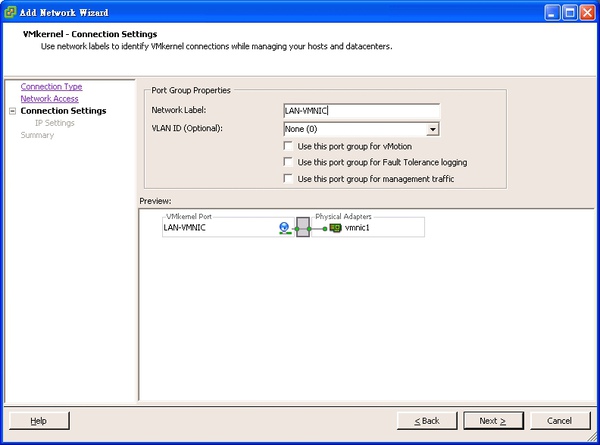Cancel the Add Network Wizard
Image resolution: width=600 pixels, height=445 pixels.
click(x=560, y=421)
